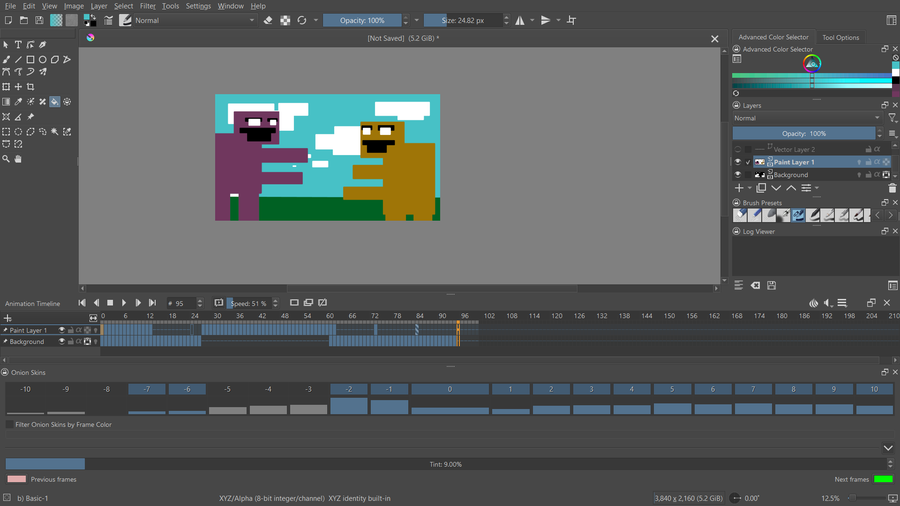Select the Line tool
Viewport: 900px width, 506px height.
coord(18,59)
